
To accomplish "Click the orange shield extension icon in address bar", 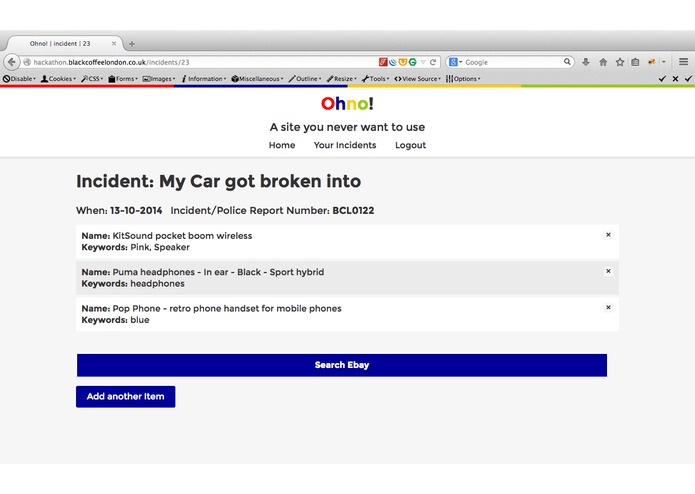I will [402, 62].
